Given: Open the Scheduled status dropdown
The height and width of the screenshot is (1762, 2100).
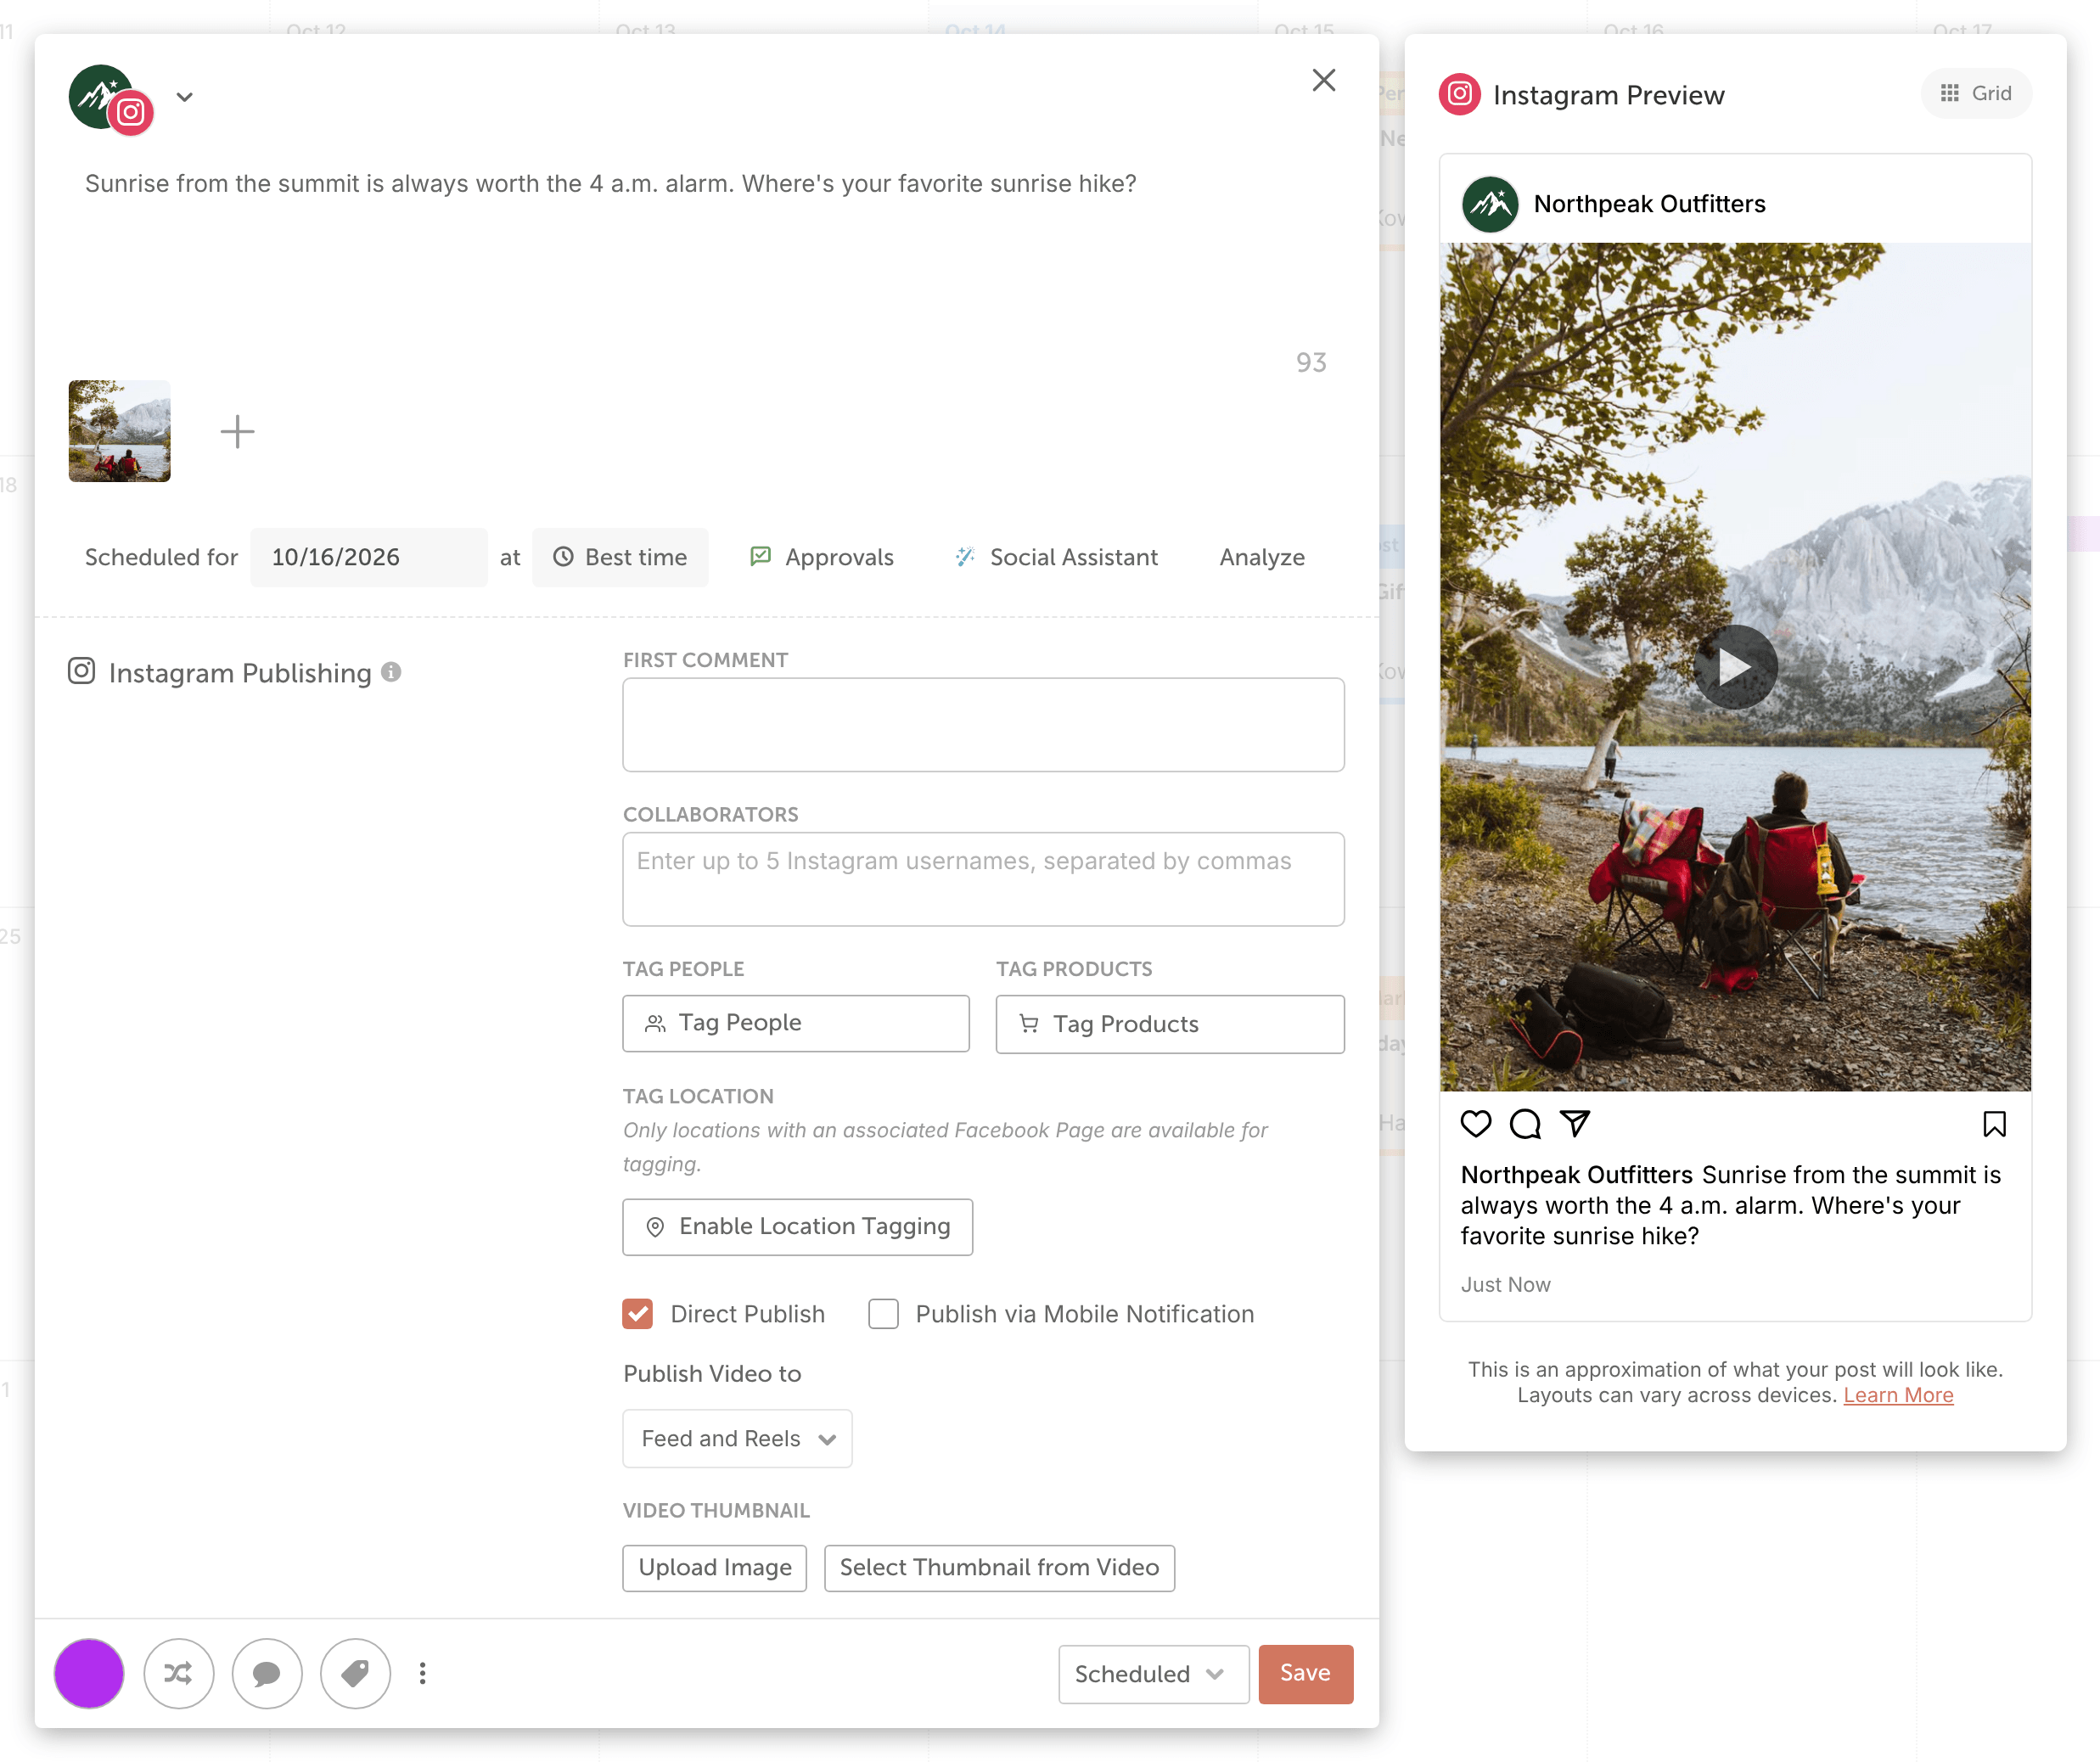Looking at the screenshot, I should pyautogui.click(x=1153, y=1674).
